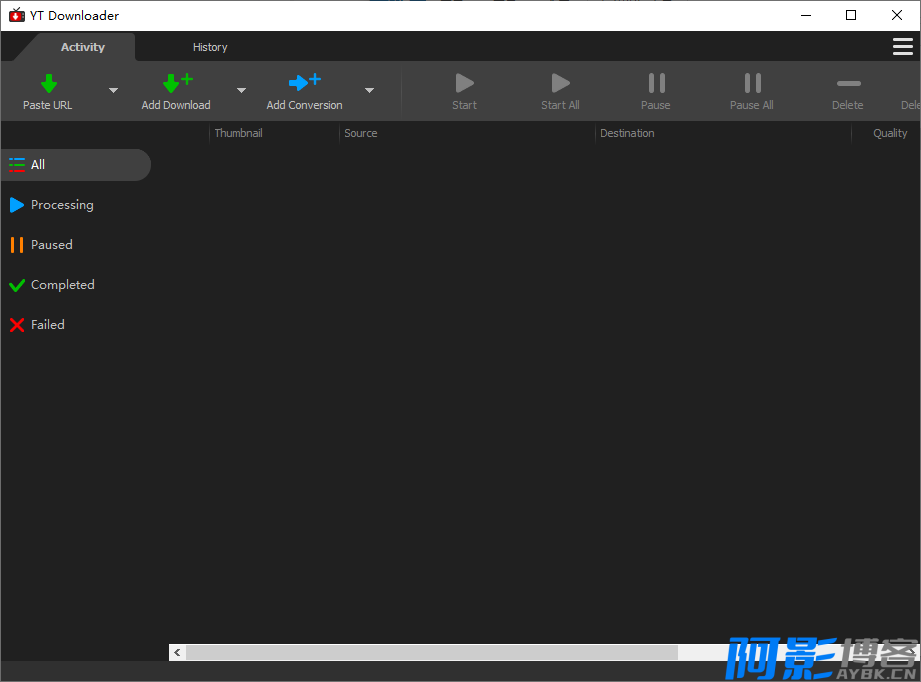
Task: Click the Pause icon in toolbar
Action: (656, 83)
